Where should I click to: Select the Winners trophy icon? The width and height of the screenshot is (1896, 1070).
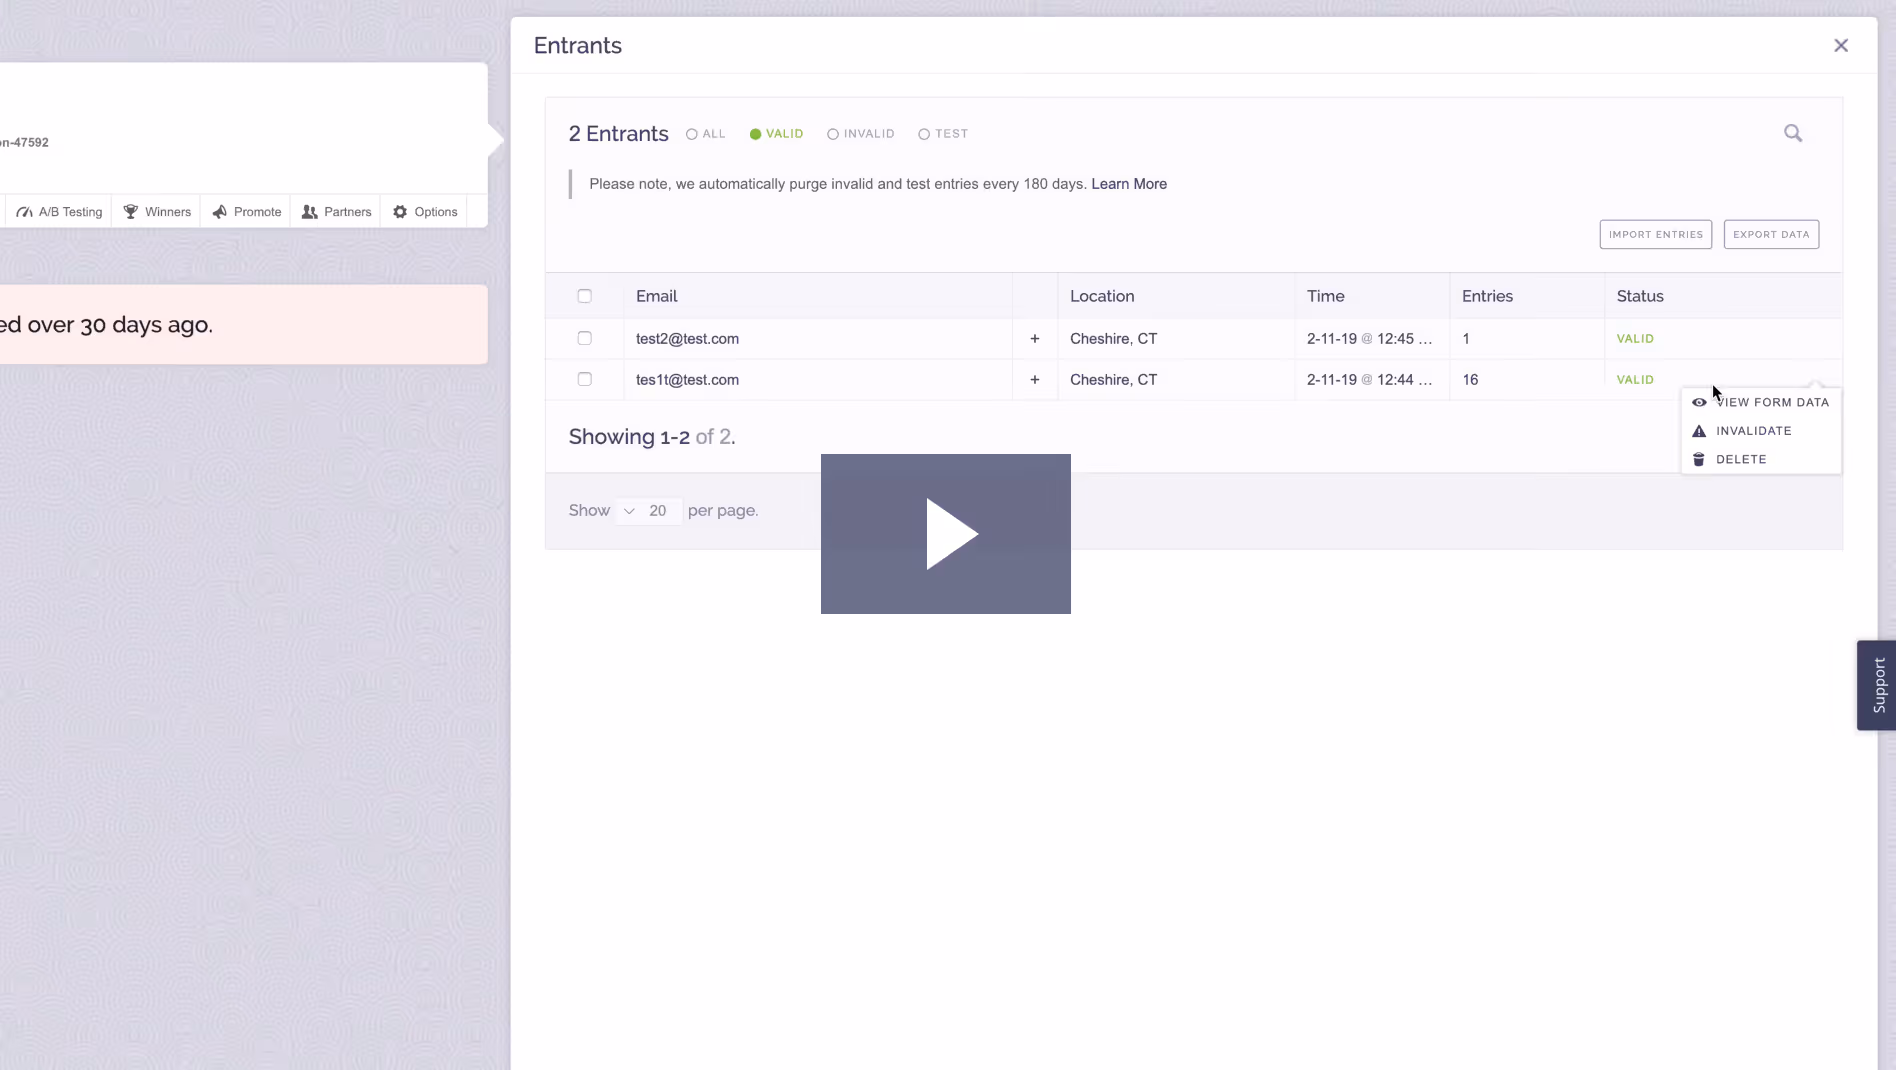click(x=131, y=211)
